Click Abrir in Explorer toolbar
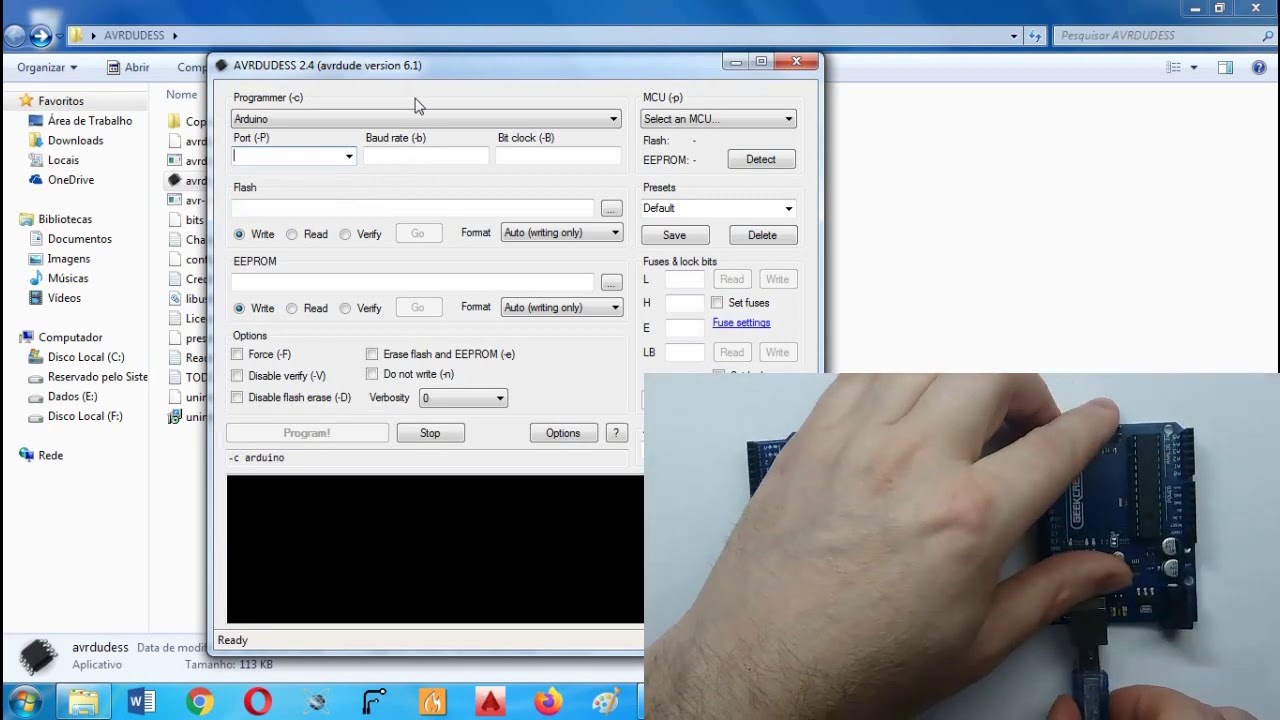1280x720 pixels. 128,67
